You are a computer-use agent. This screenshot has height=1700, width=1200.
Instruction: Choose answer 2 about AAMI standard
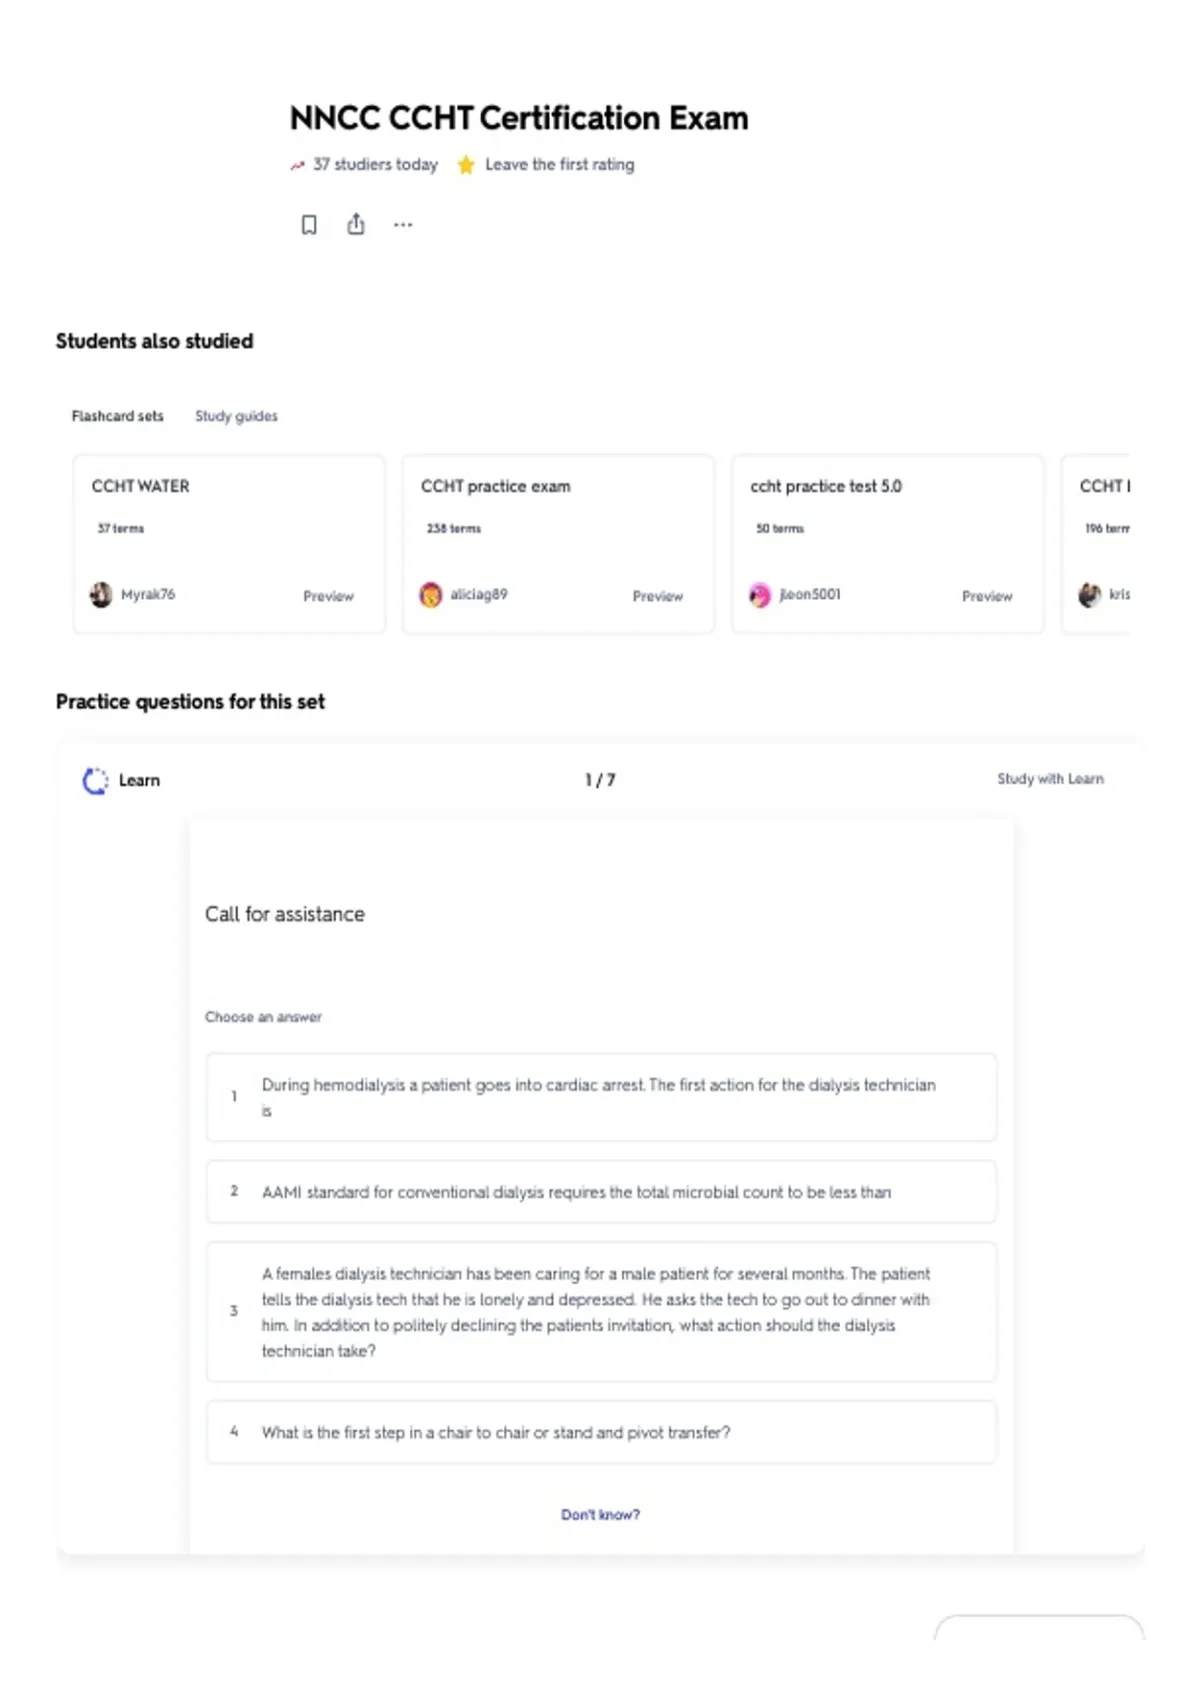(601, 1192)
